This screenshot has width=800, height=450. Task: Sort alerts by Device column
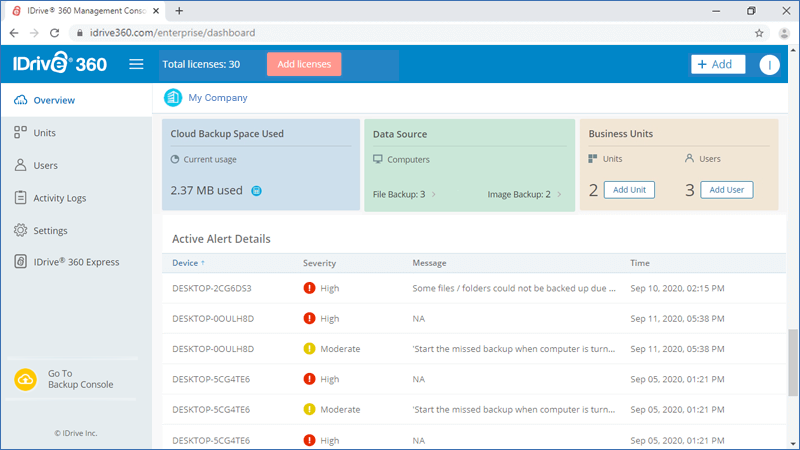click(188, 263)
